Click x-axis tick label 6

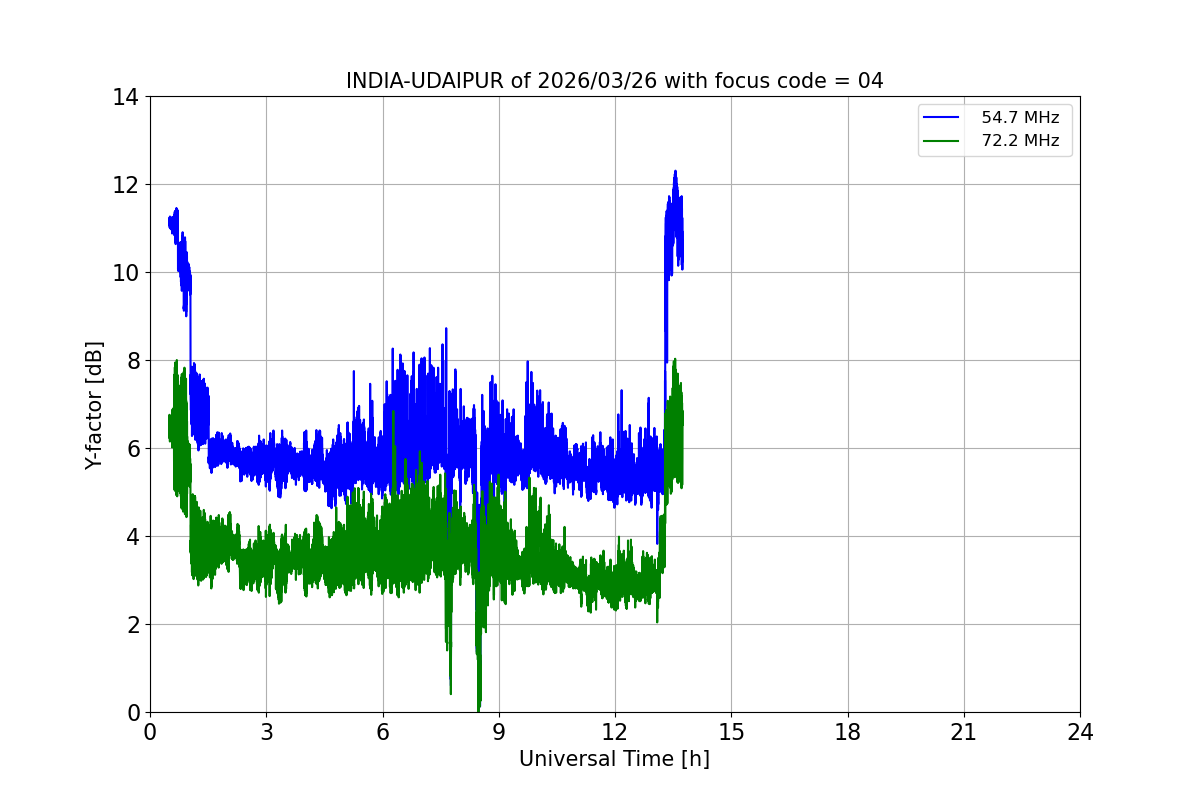pyautogui.click(x=382, y=732)
